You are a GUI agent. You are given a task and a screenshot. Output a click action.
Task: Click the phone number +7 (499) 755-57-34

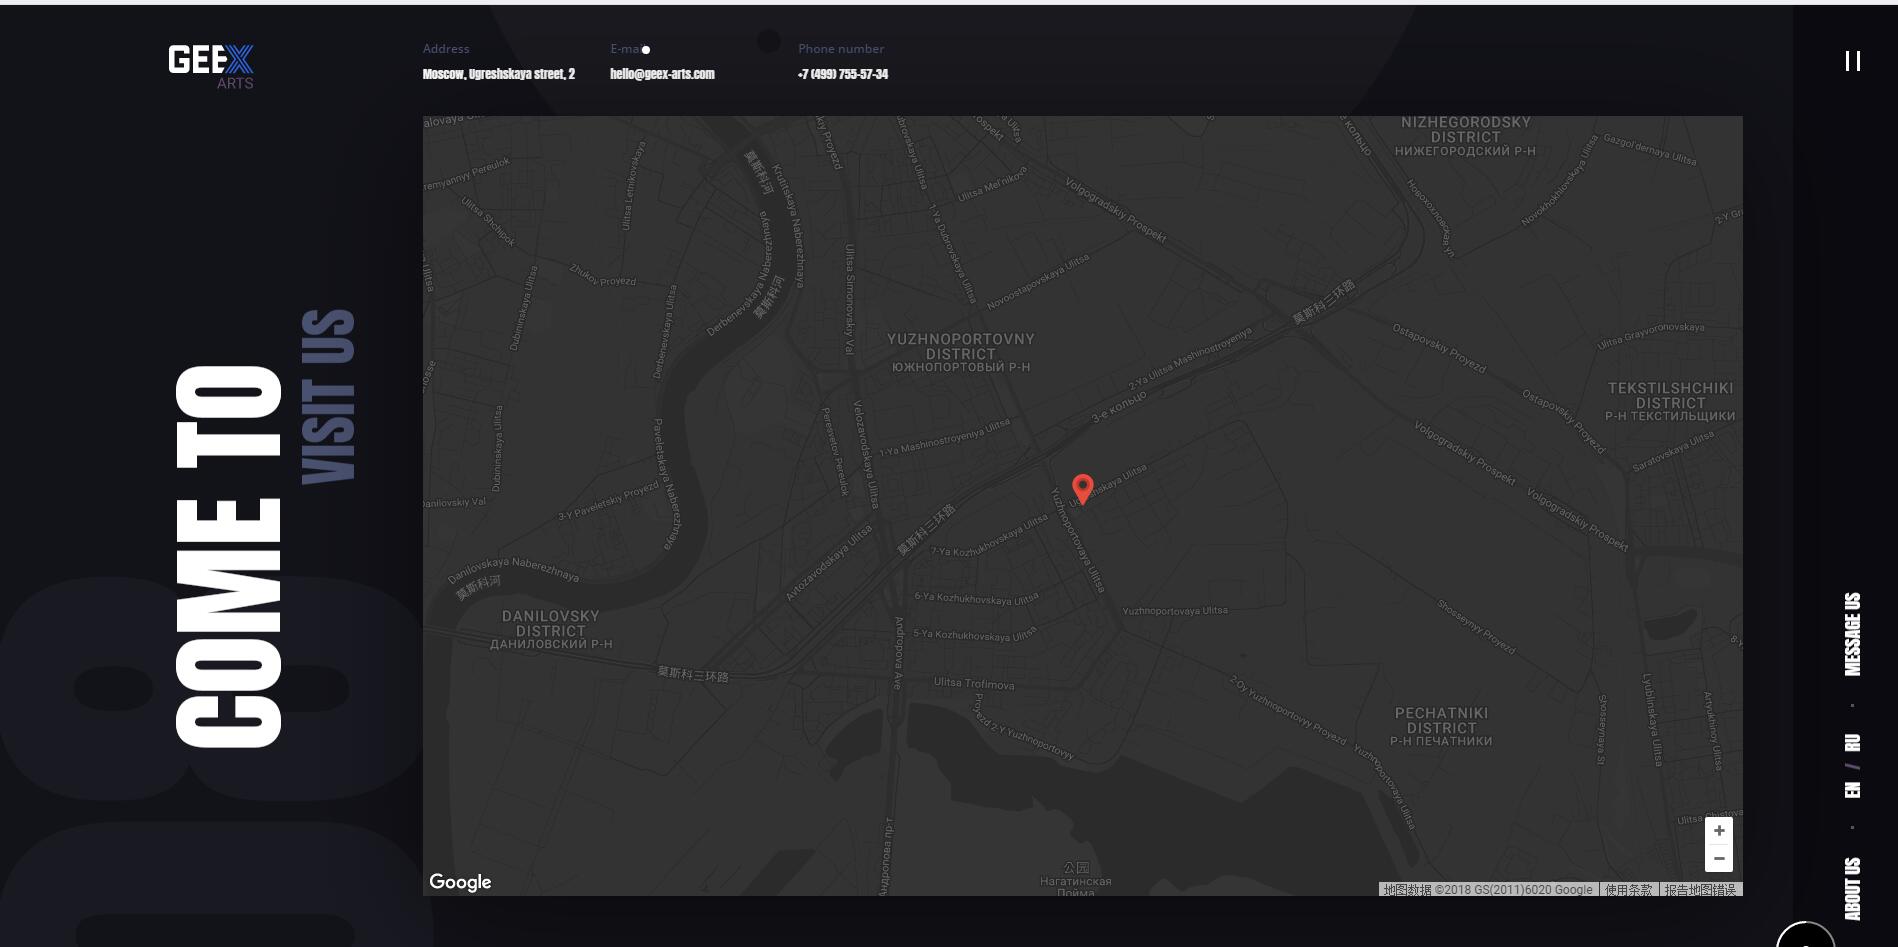click(x=843, y=74)
